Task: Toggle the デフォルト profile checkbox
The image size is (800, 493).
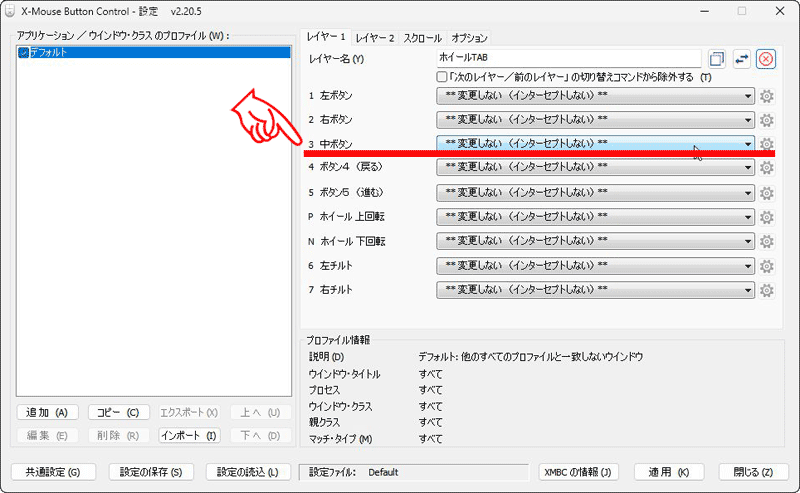Action: (23, 53)
